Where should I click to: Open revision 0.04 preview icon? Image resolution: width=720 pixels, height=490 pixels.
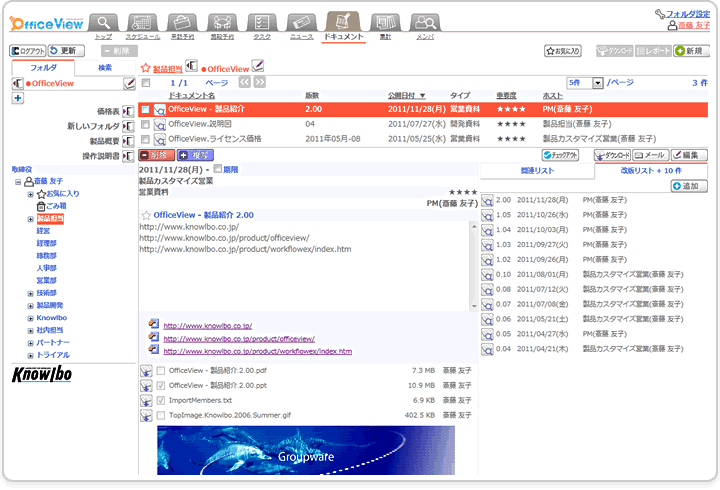click(x=487, y=349)
